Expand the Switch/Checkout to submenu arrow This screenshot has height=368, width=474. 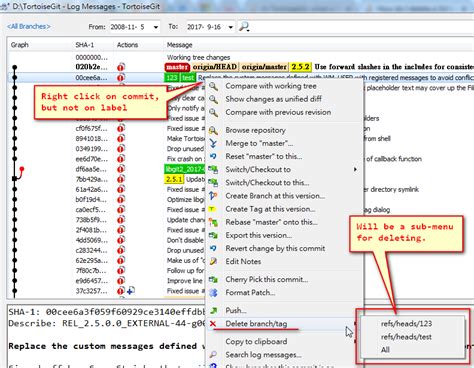355,169
